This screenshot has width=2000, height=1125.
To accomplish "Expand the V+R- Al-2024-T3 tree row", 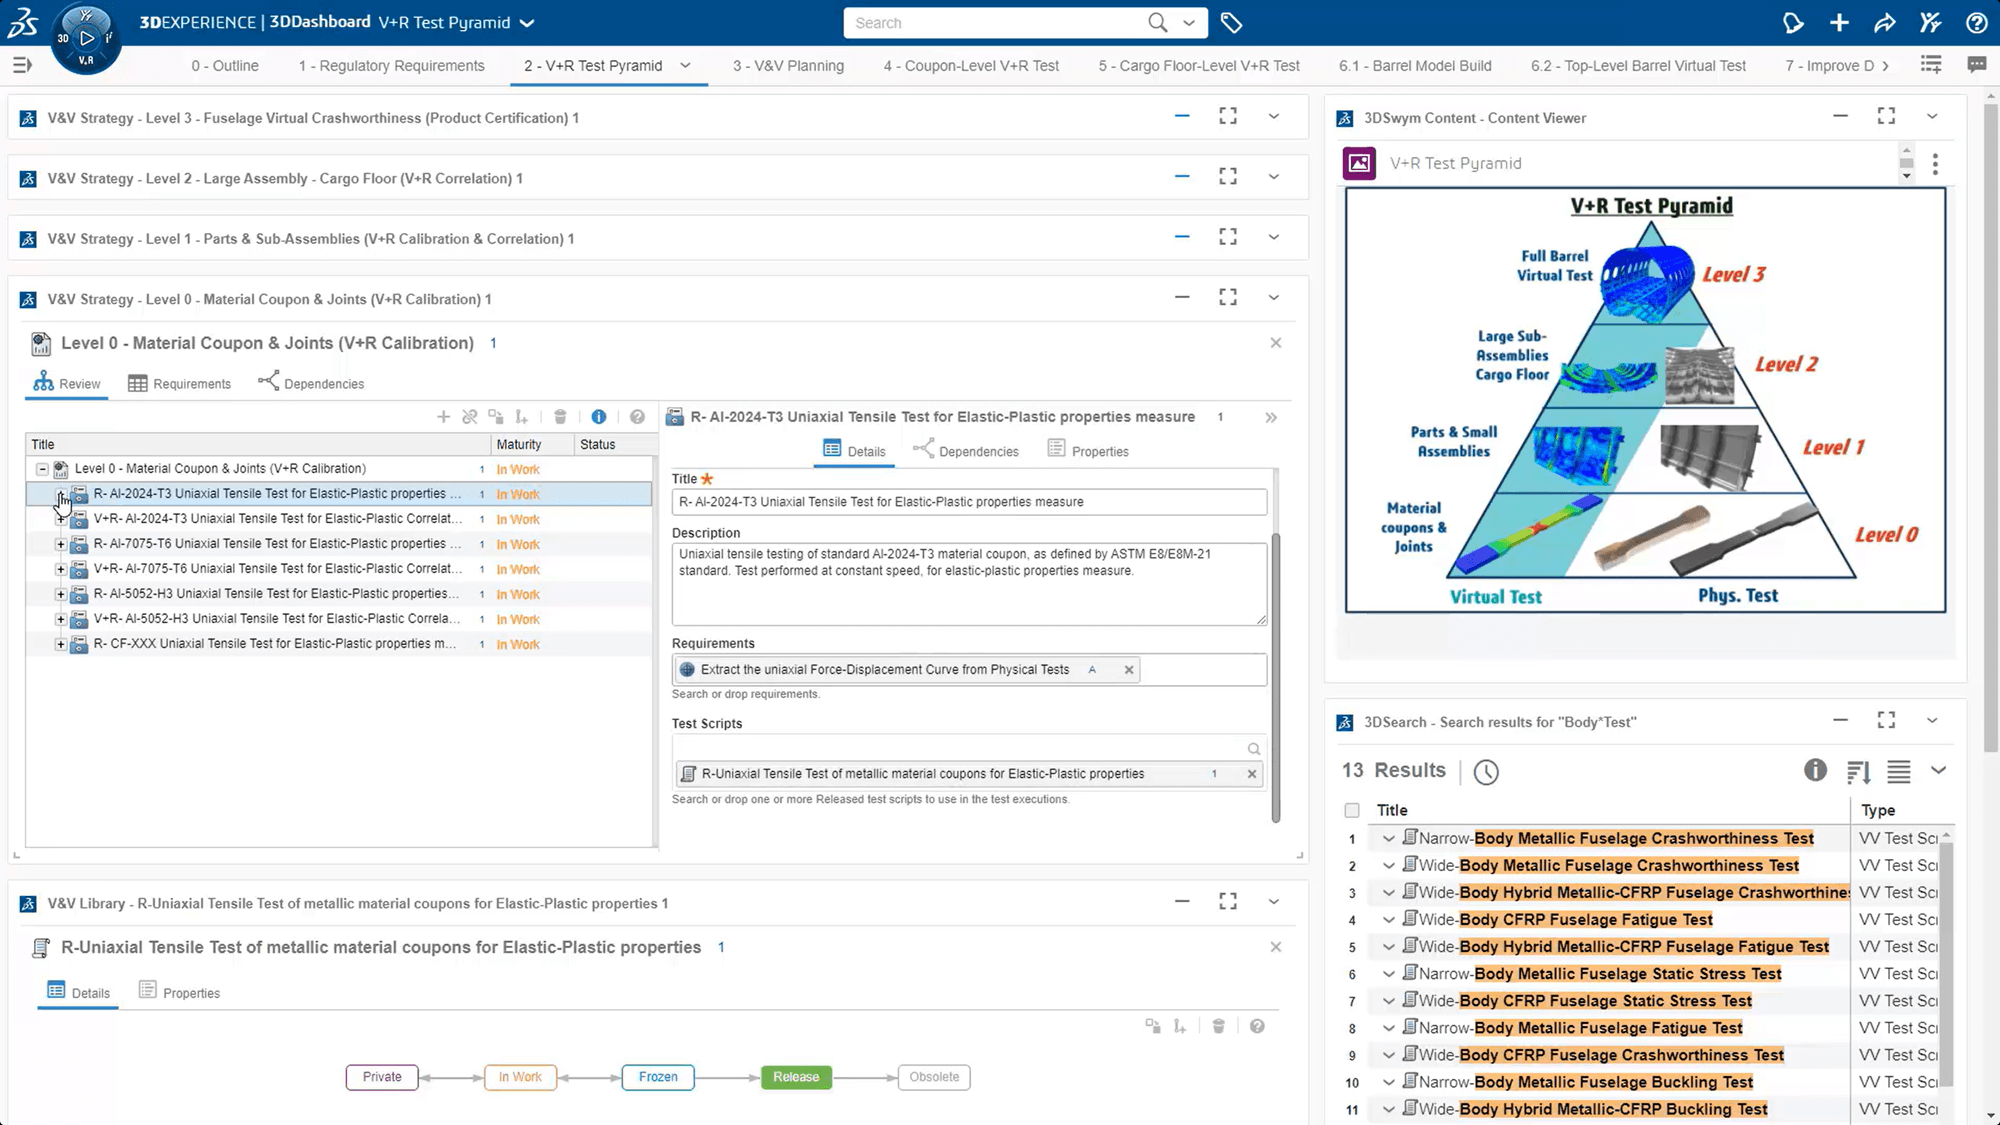I will (x=61, y=519).
